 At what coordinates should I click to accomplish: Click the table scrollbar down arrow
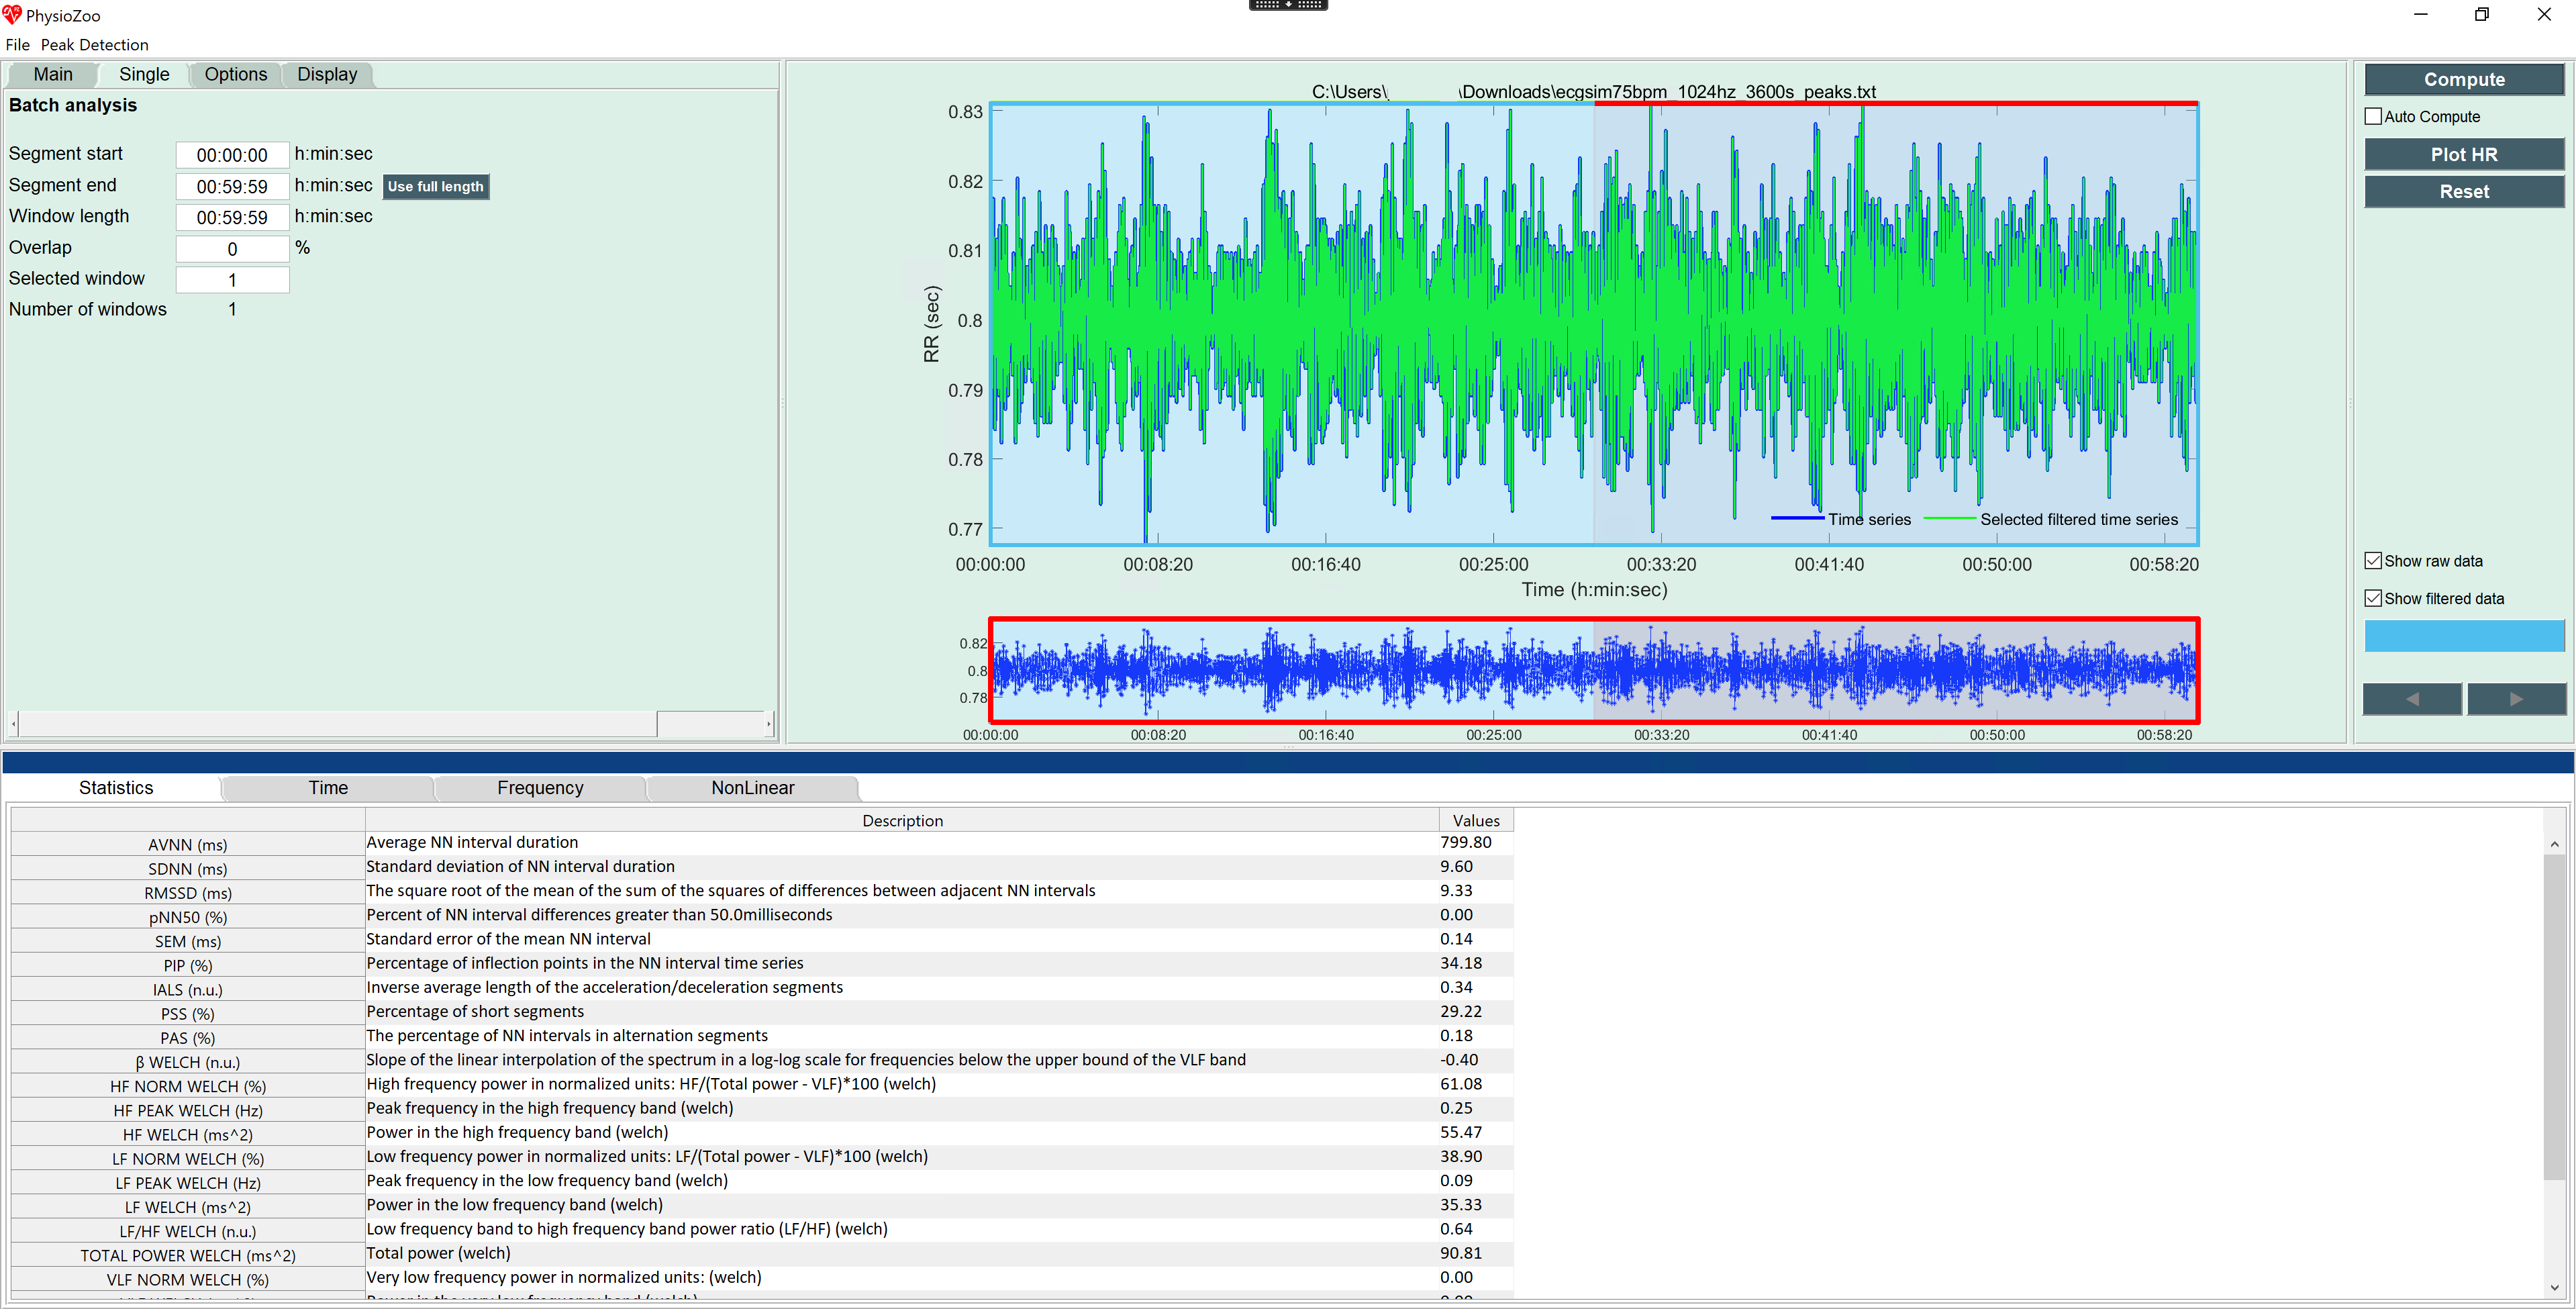[x=2554, y=1288]
